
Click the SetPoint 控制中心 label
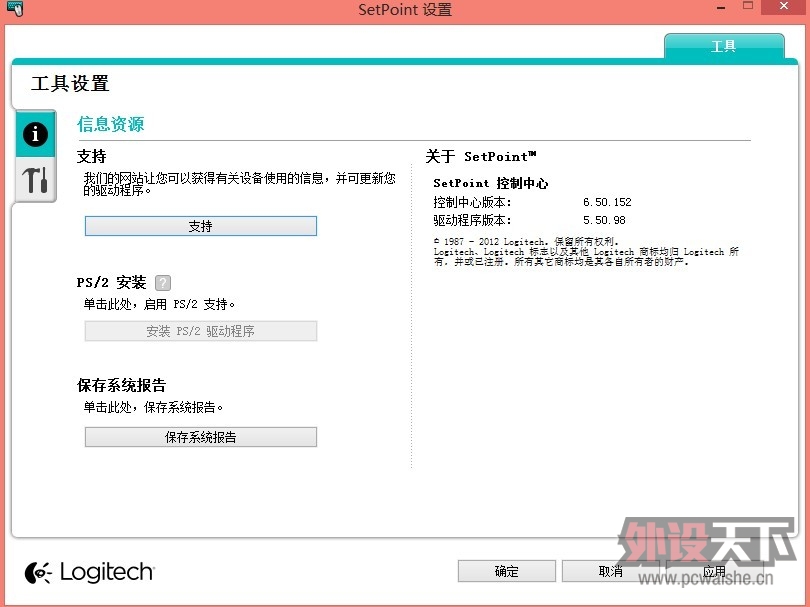click(490, 183)
